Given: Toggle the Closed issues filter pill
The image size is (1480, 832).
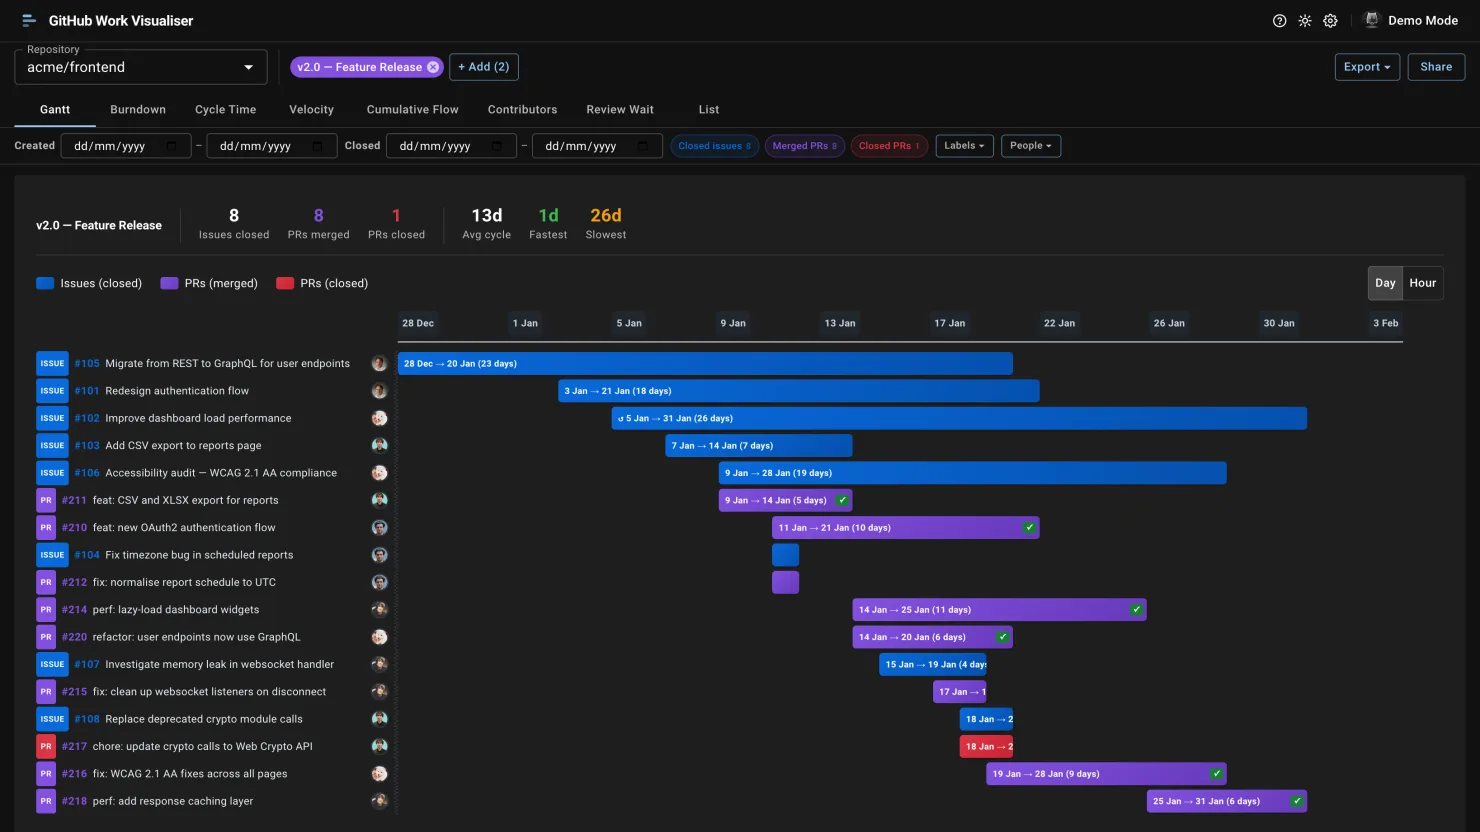Looking at the screenshot, I should point(713,145).
